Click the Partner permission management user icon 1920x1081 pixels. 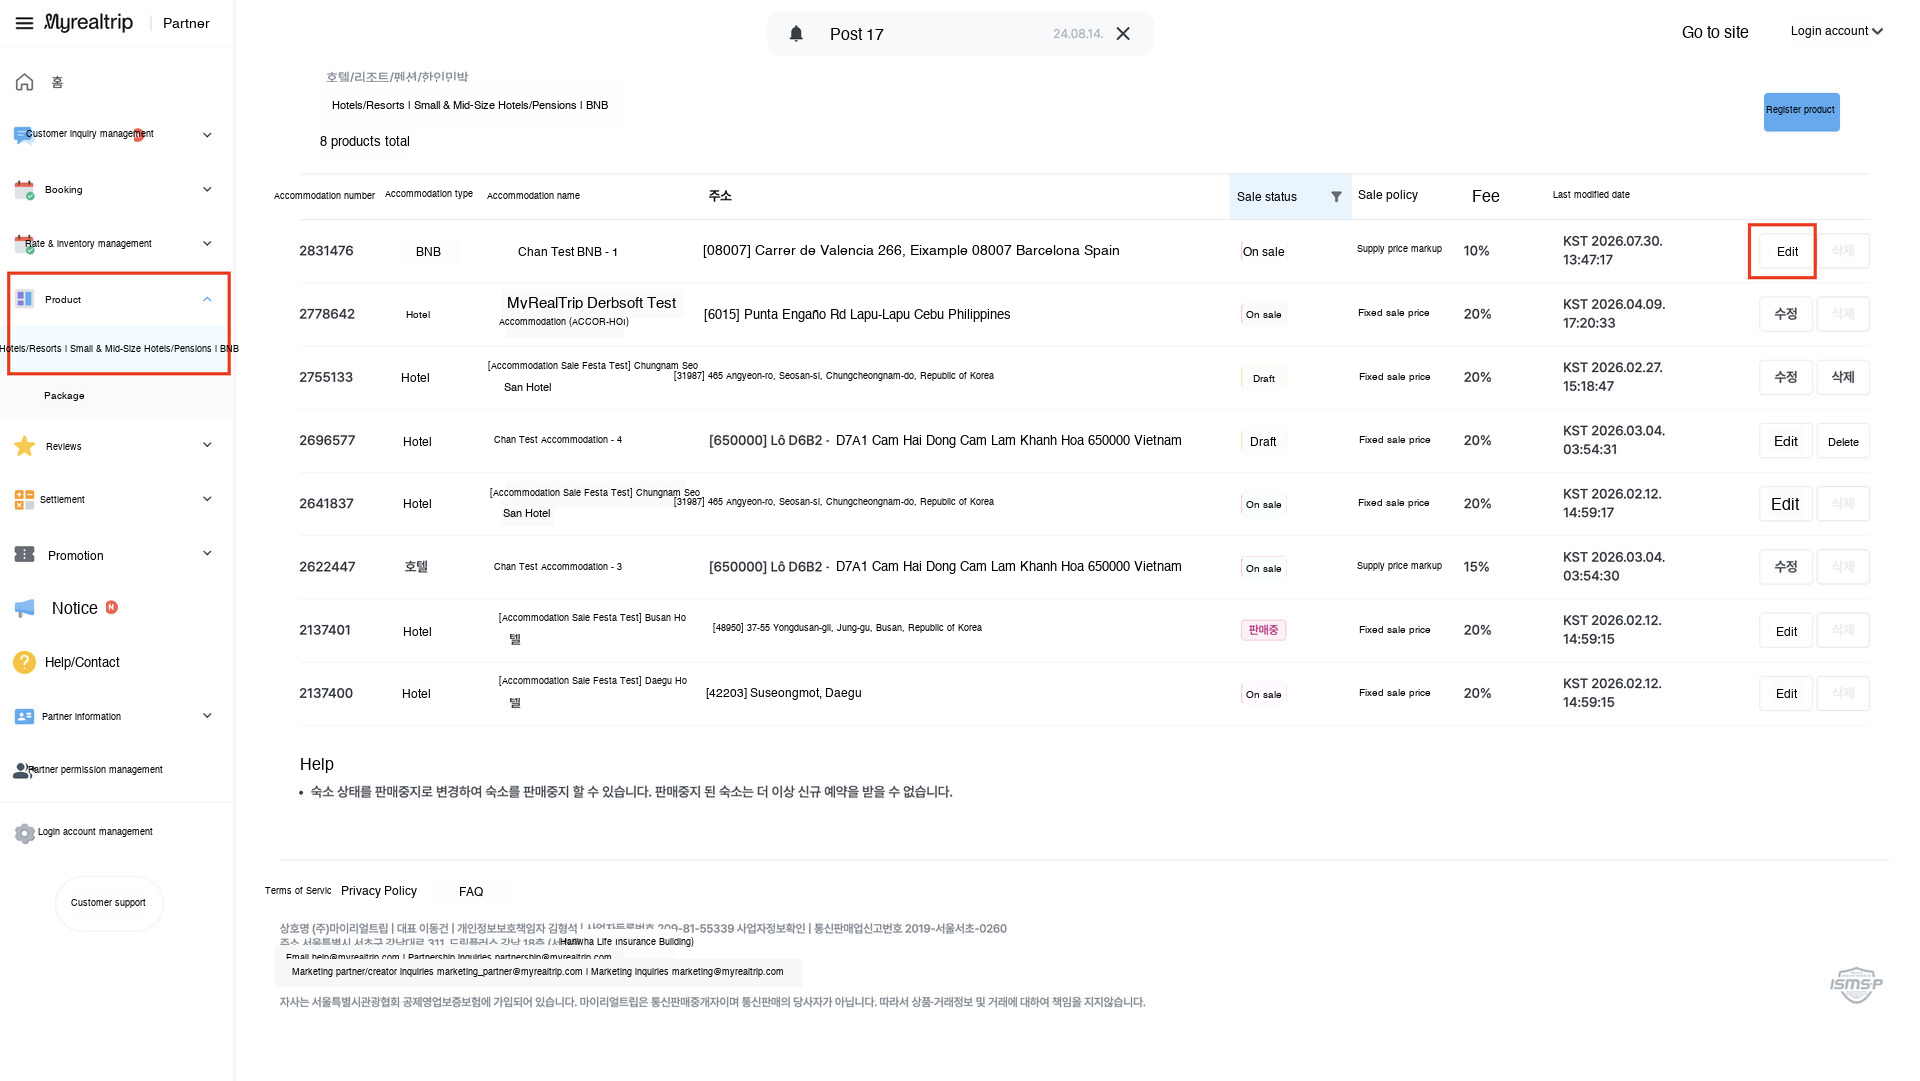pyautogui.click(x=22, y=770)
